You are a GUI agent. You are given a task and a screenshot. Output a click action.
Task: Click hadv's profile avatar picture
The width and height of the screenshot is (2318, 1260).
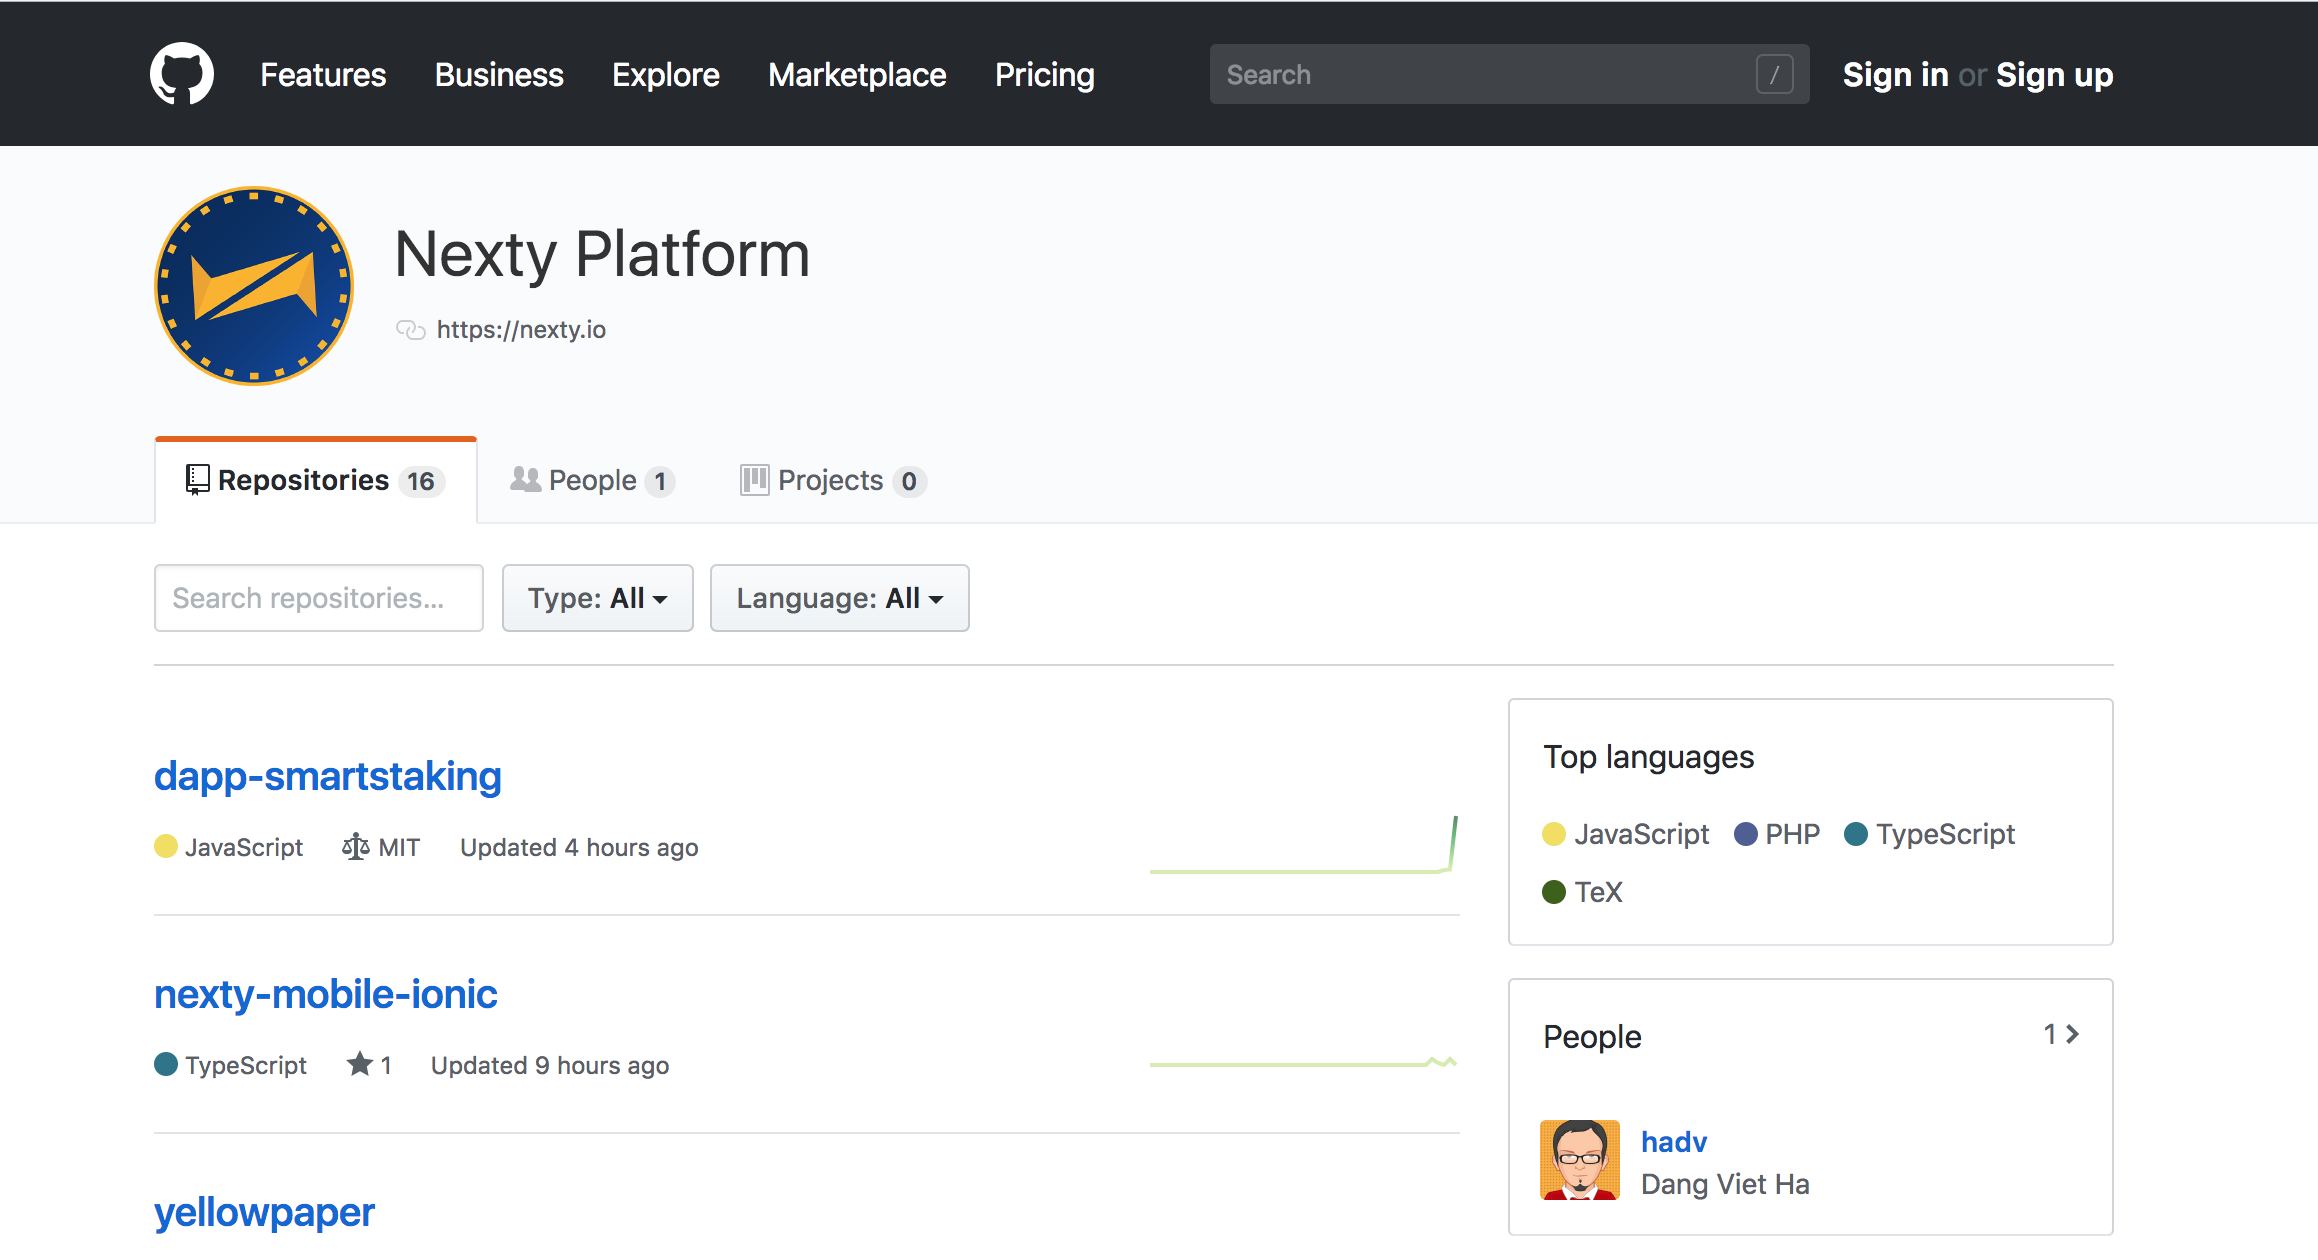(x=1579, y=1160)
